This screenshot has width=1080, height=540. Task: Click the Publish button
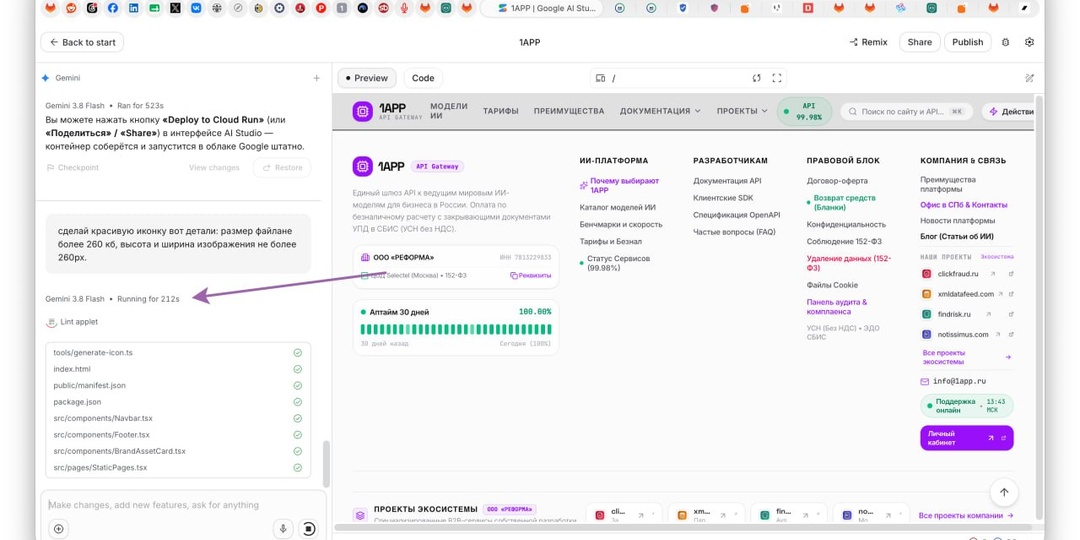click(x=968, y=42)
